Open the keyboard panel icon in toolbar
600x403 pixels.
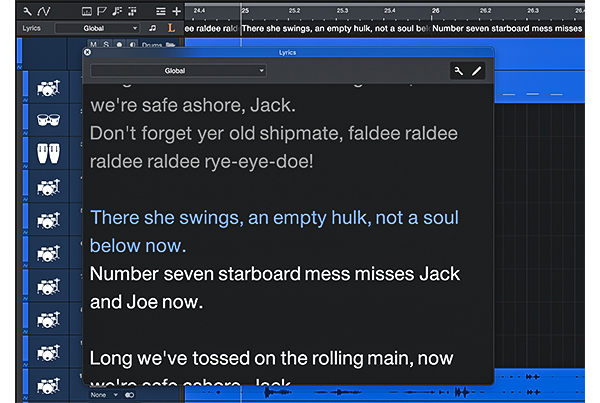click(x=87, y=11)
